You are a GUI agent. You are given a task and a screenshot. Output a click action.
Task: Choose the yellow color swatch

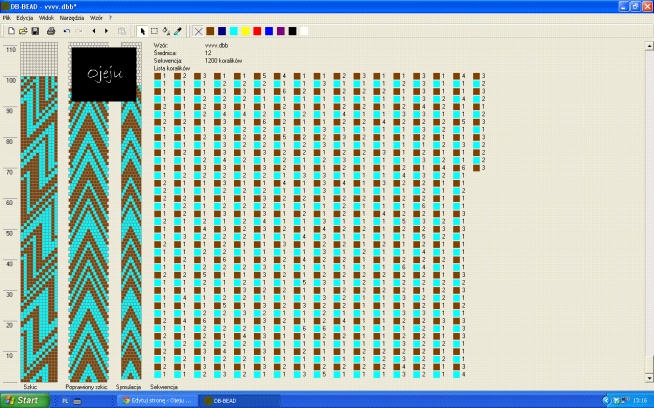tap(245, 31)
